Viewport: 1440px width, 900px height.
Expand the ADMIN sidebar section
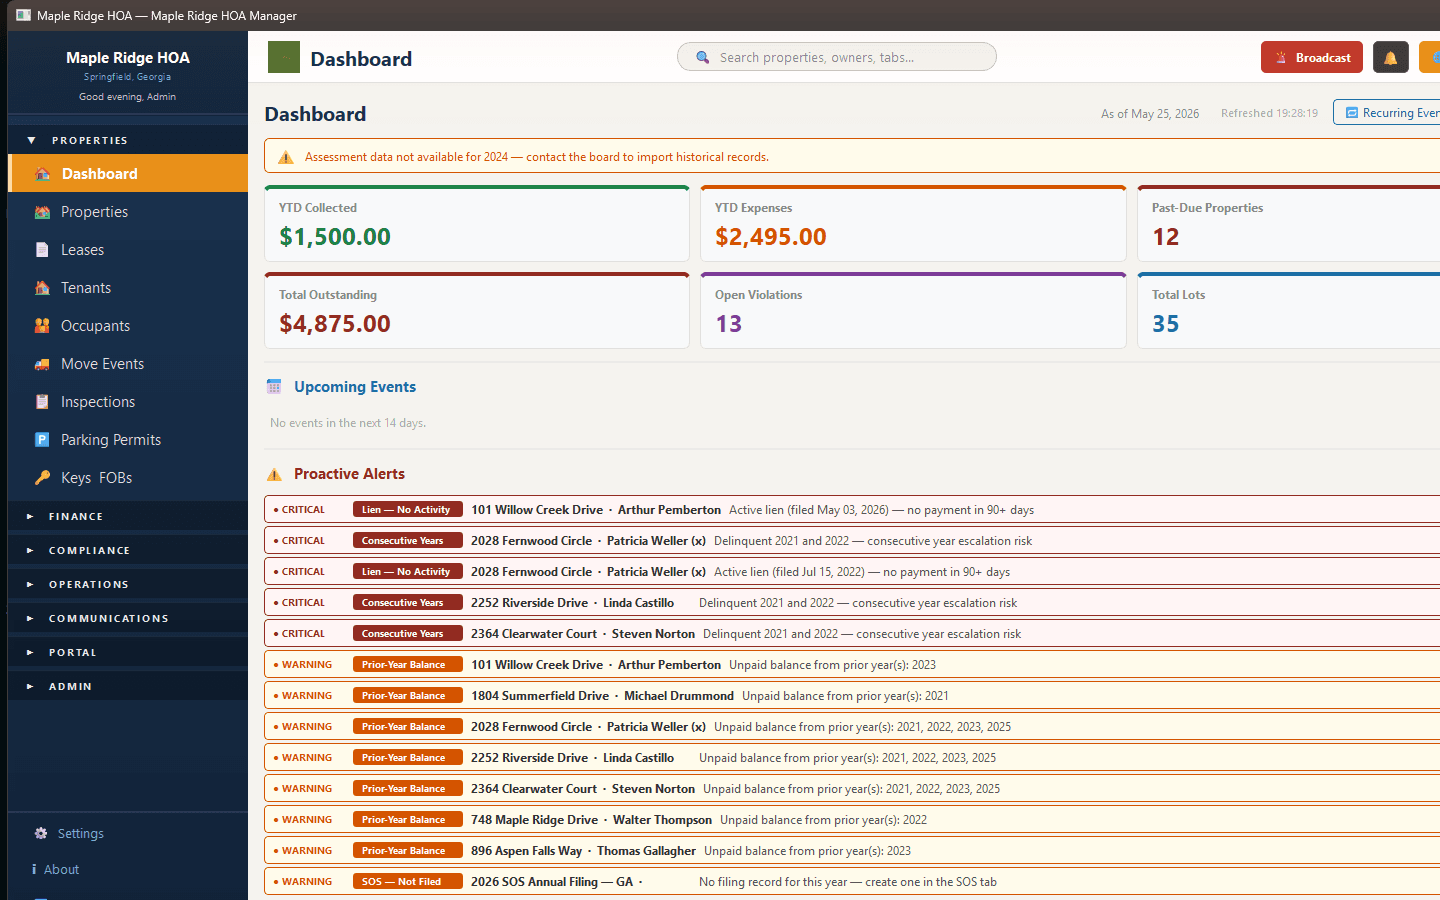pyautogui.click(x=128, y=686)
